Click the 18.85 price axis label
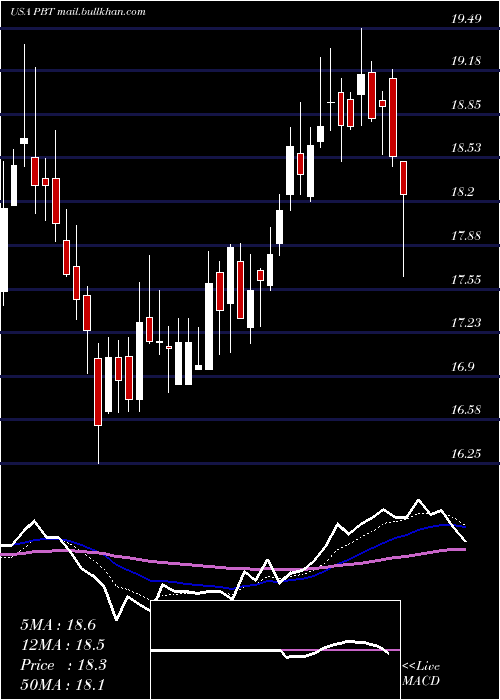 coord(466,105)
